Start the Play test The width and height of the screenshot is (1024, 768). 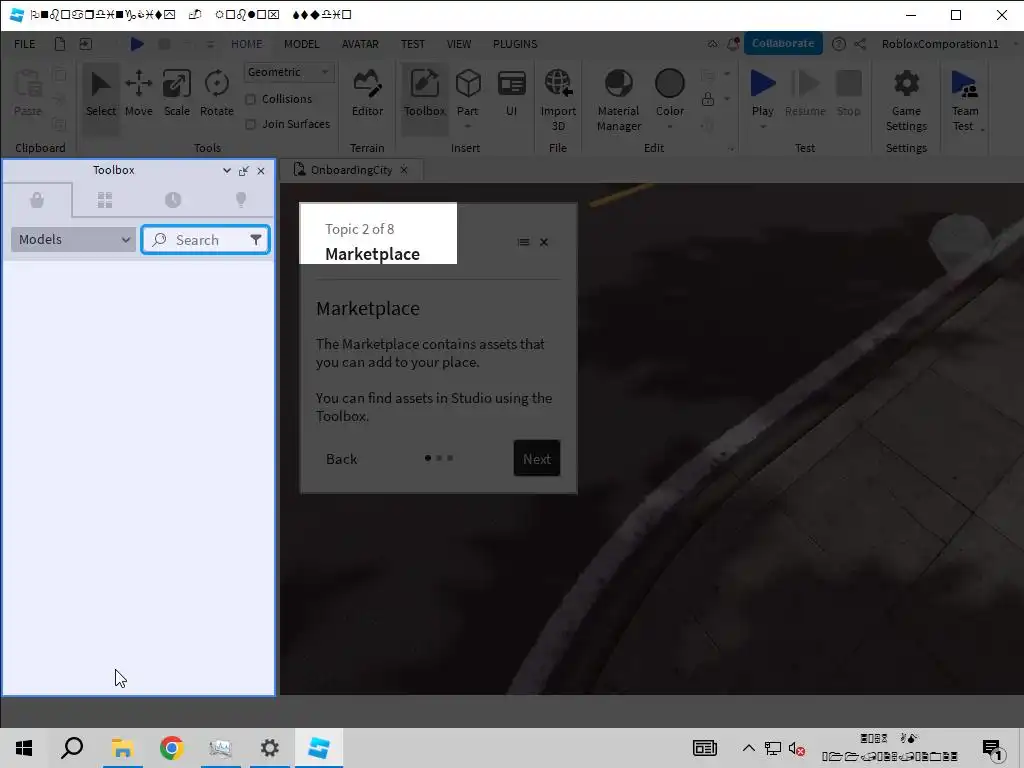coord(762,91)
